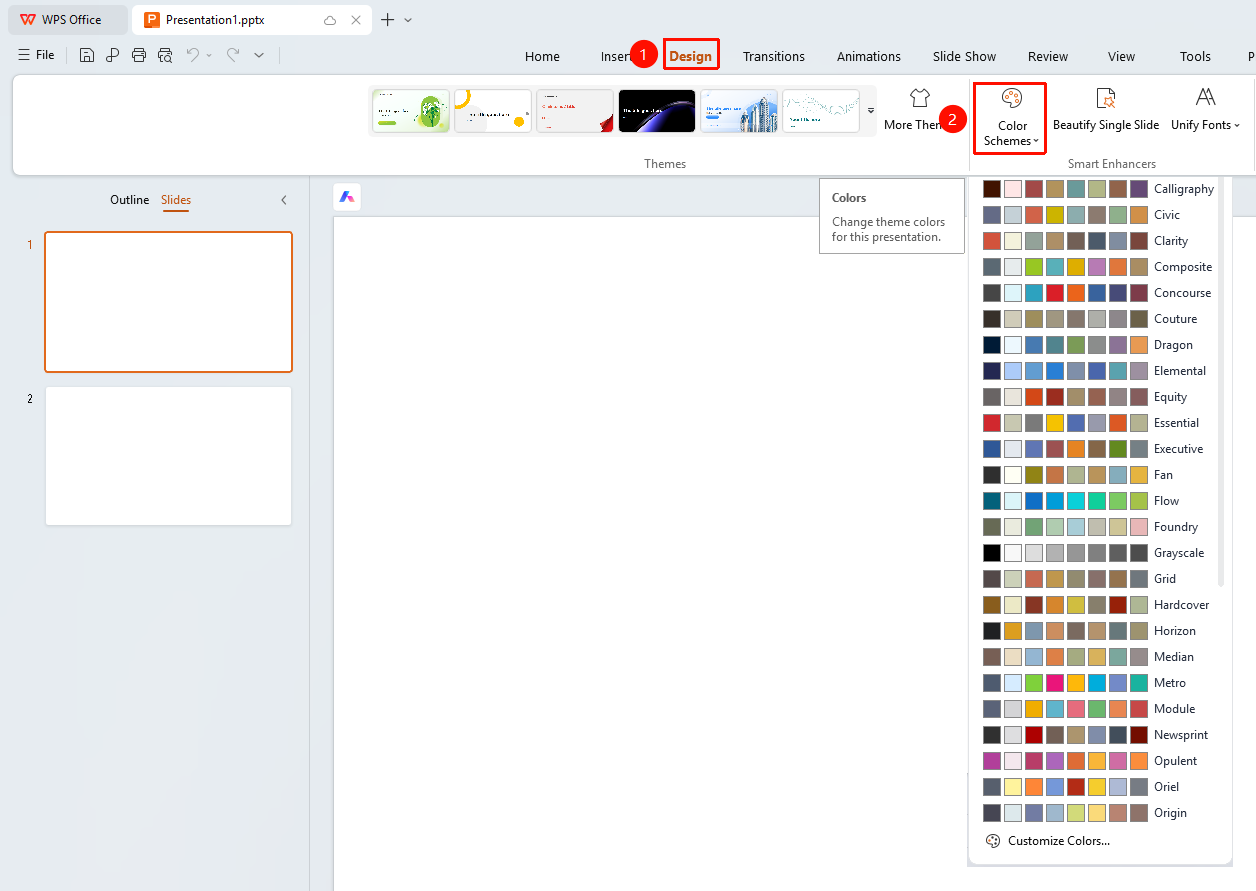Open the Color Schemes dropdown
1256x891 pixels.
pyautogui.click(x=1011, y=117)
